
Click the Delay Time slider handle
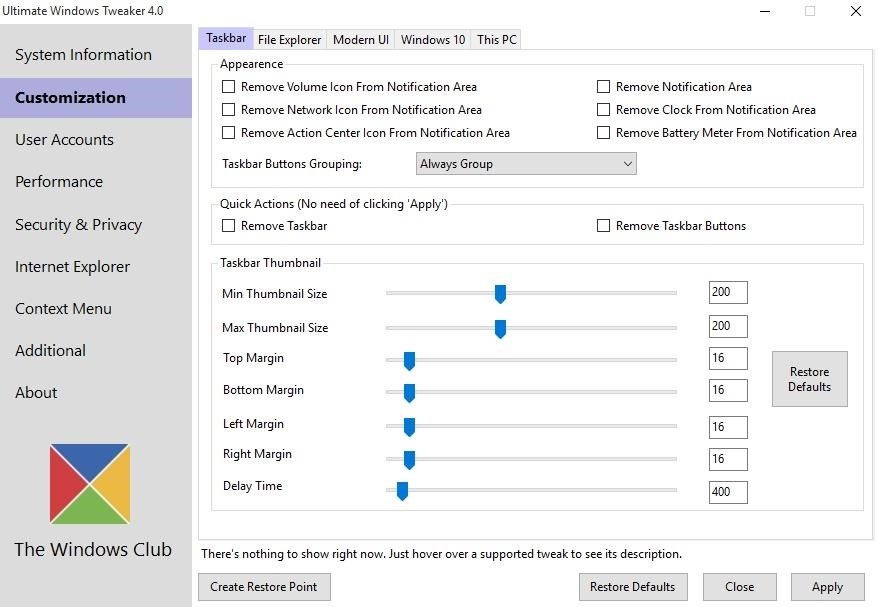click(x=402, y=491)
